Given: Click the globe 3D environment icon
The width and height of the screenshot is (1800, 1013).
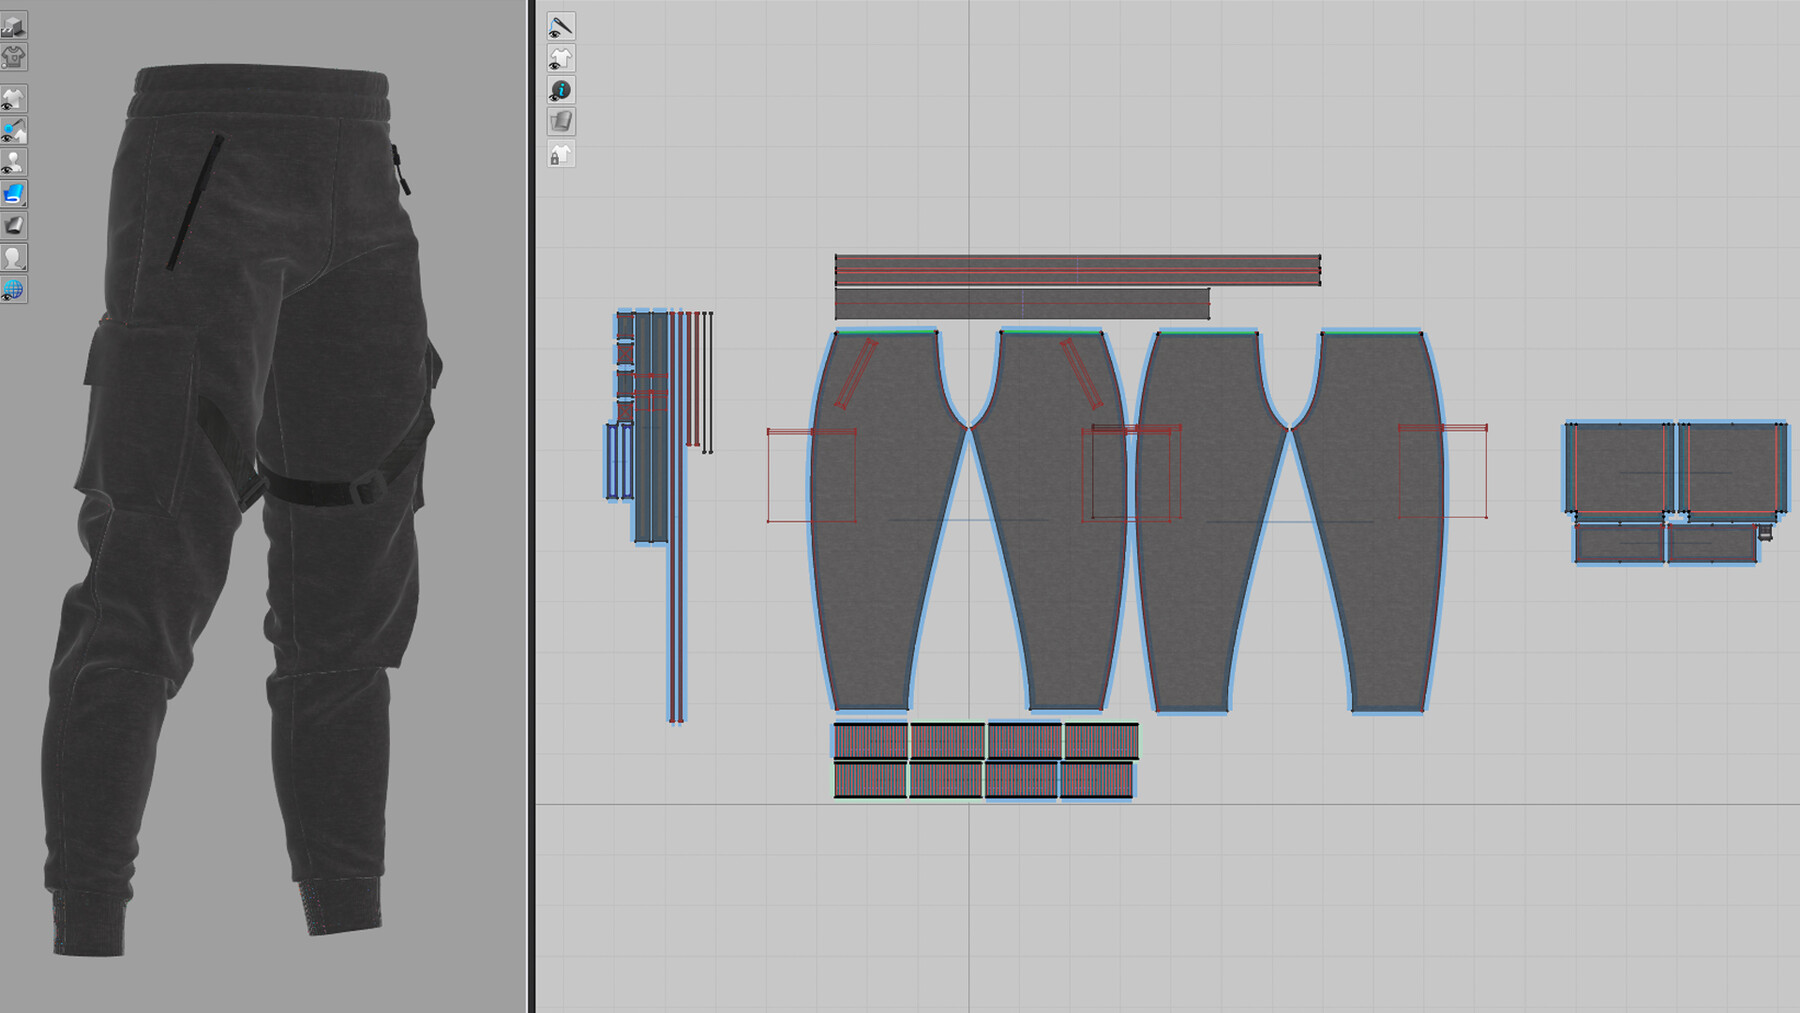Looking at the screenshot, I should tap(14, 291).
